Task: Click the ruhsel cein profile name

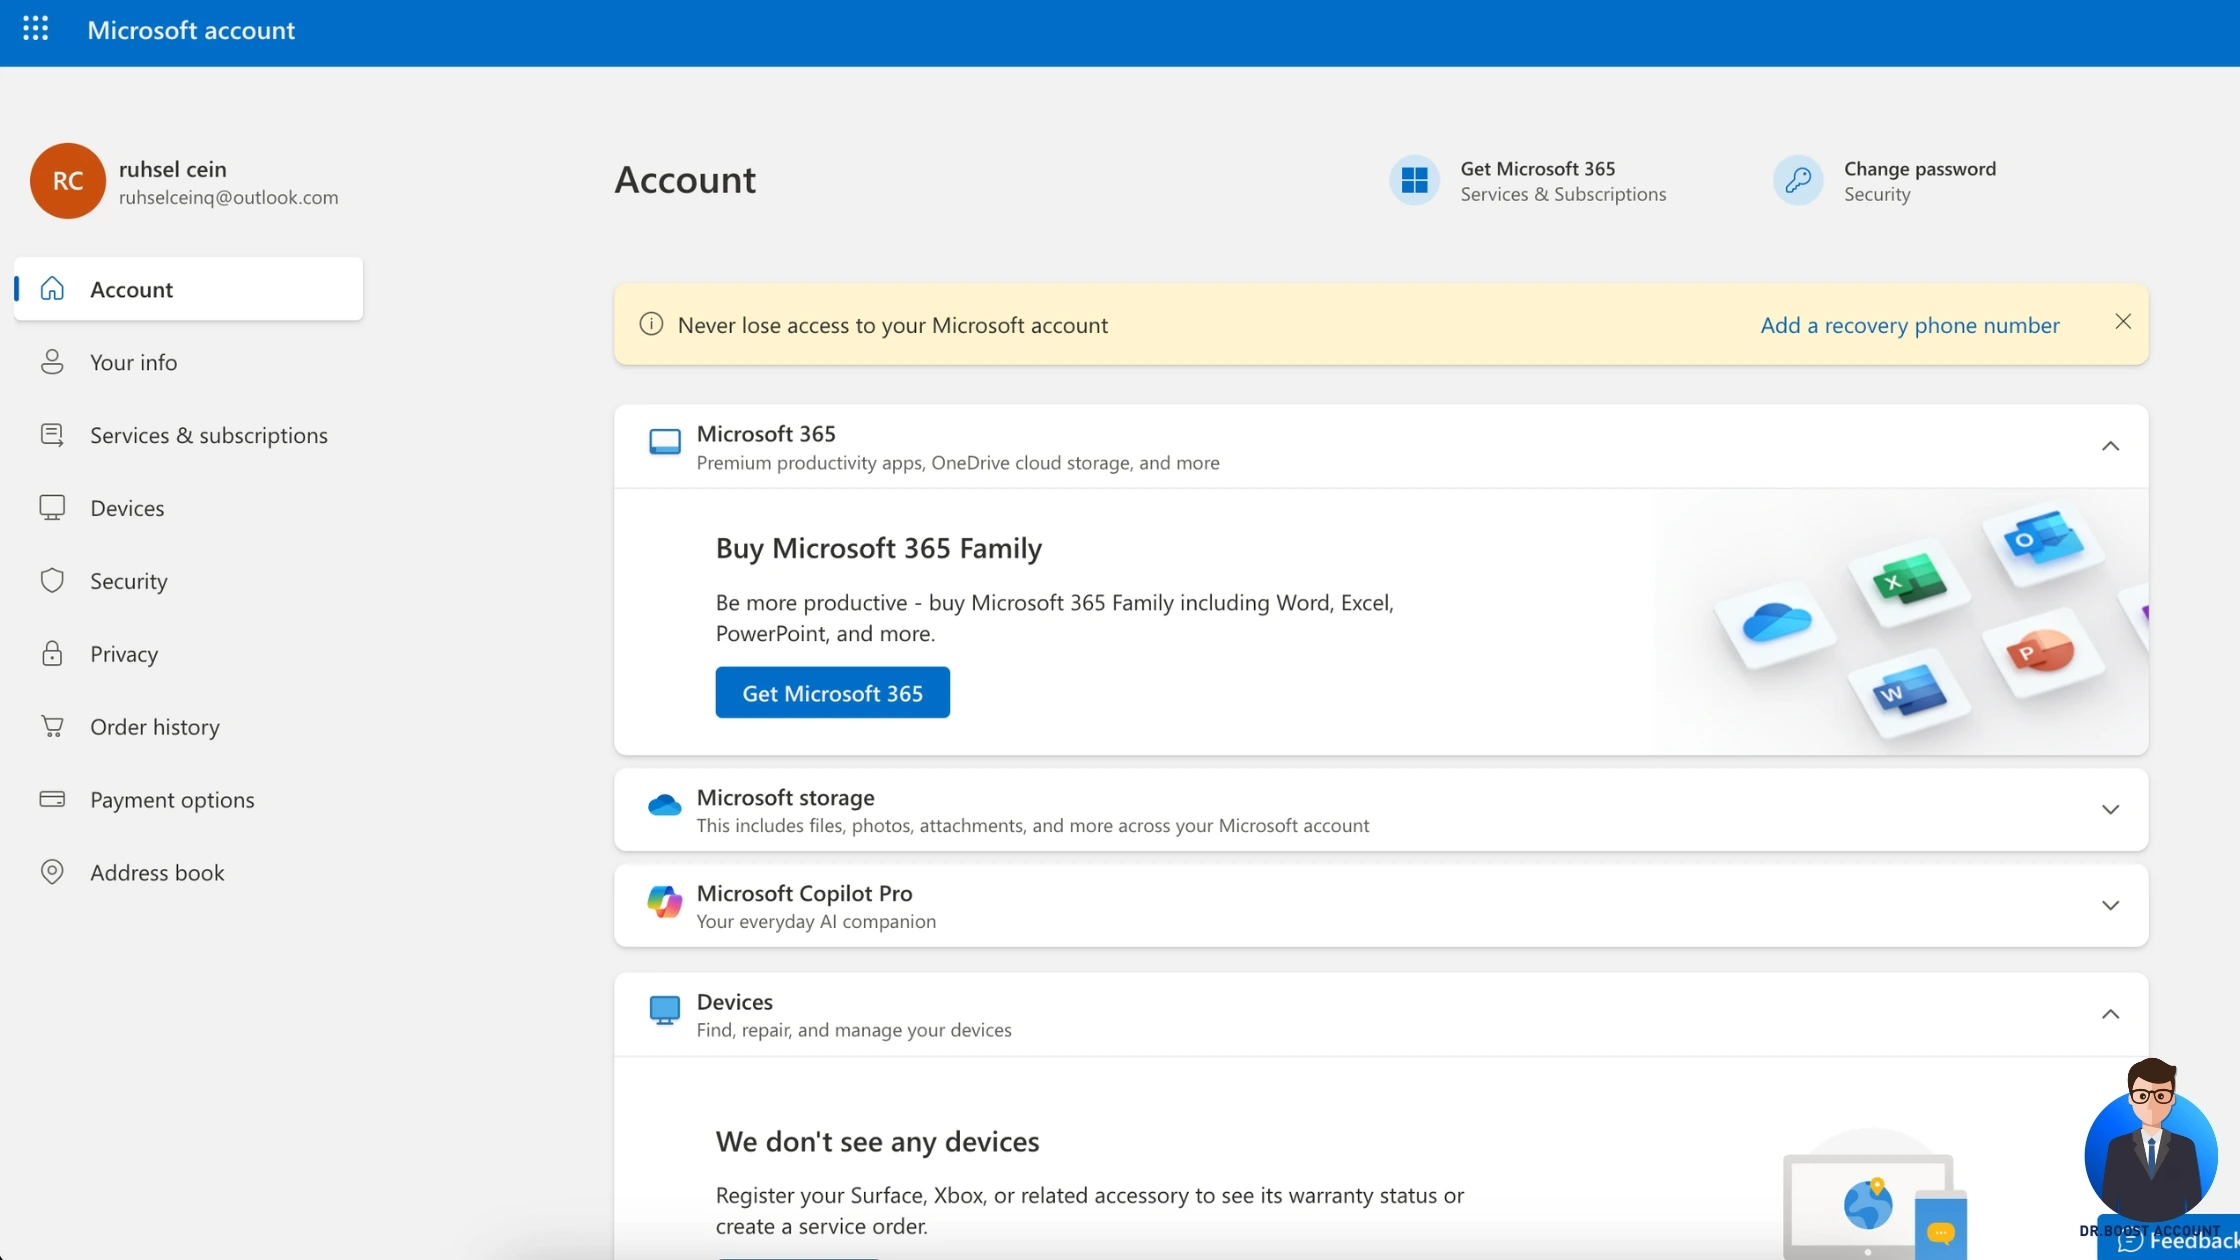Action: 173,169
